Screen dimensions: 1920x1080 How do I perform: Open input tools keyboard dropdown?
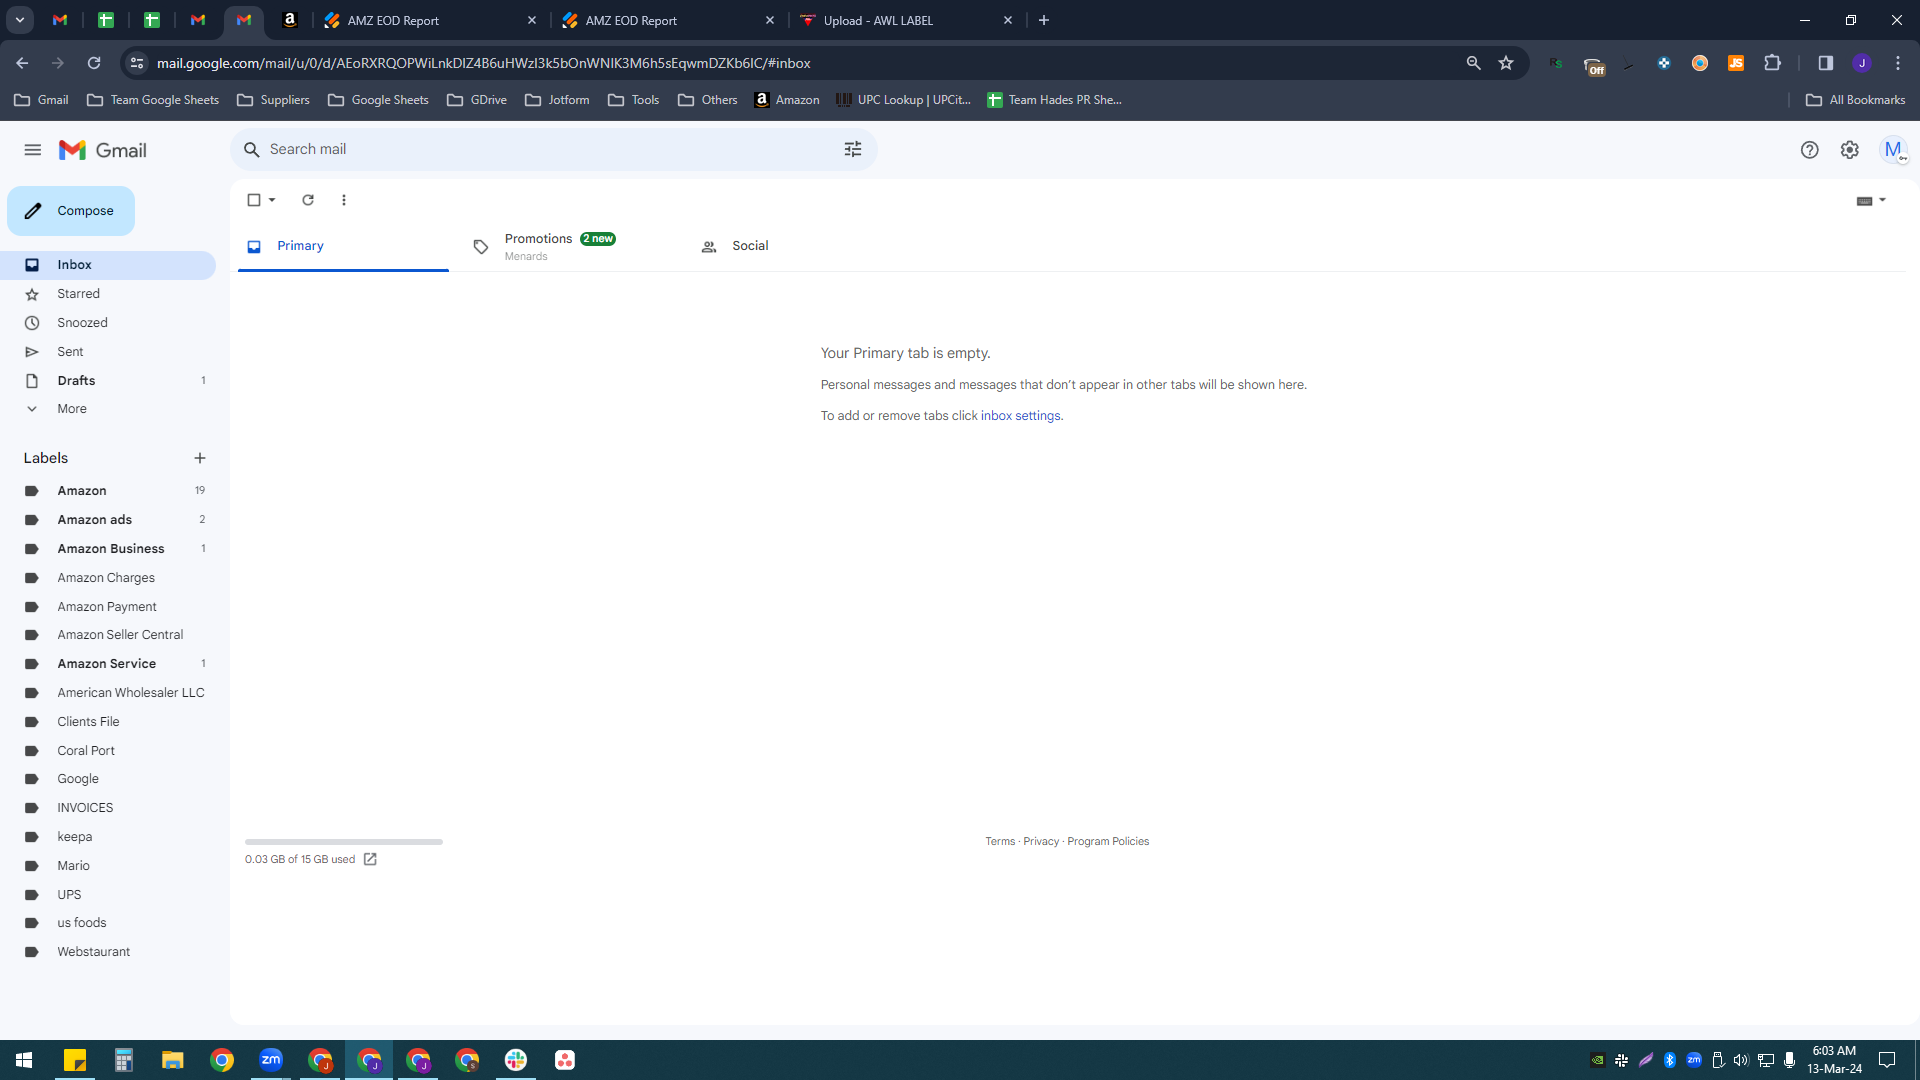click(1871, 200)
